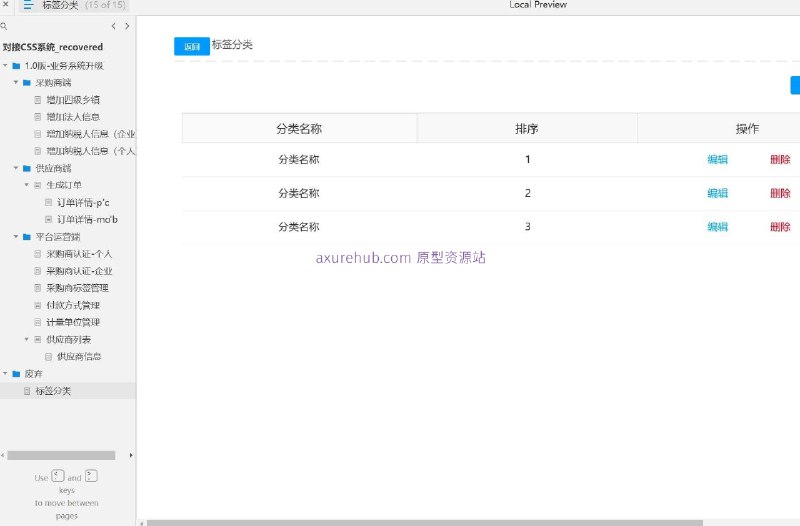Click the left arrow key hint icon
Screen dimensions: 800x526
click(x=58, y=476)
